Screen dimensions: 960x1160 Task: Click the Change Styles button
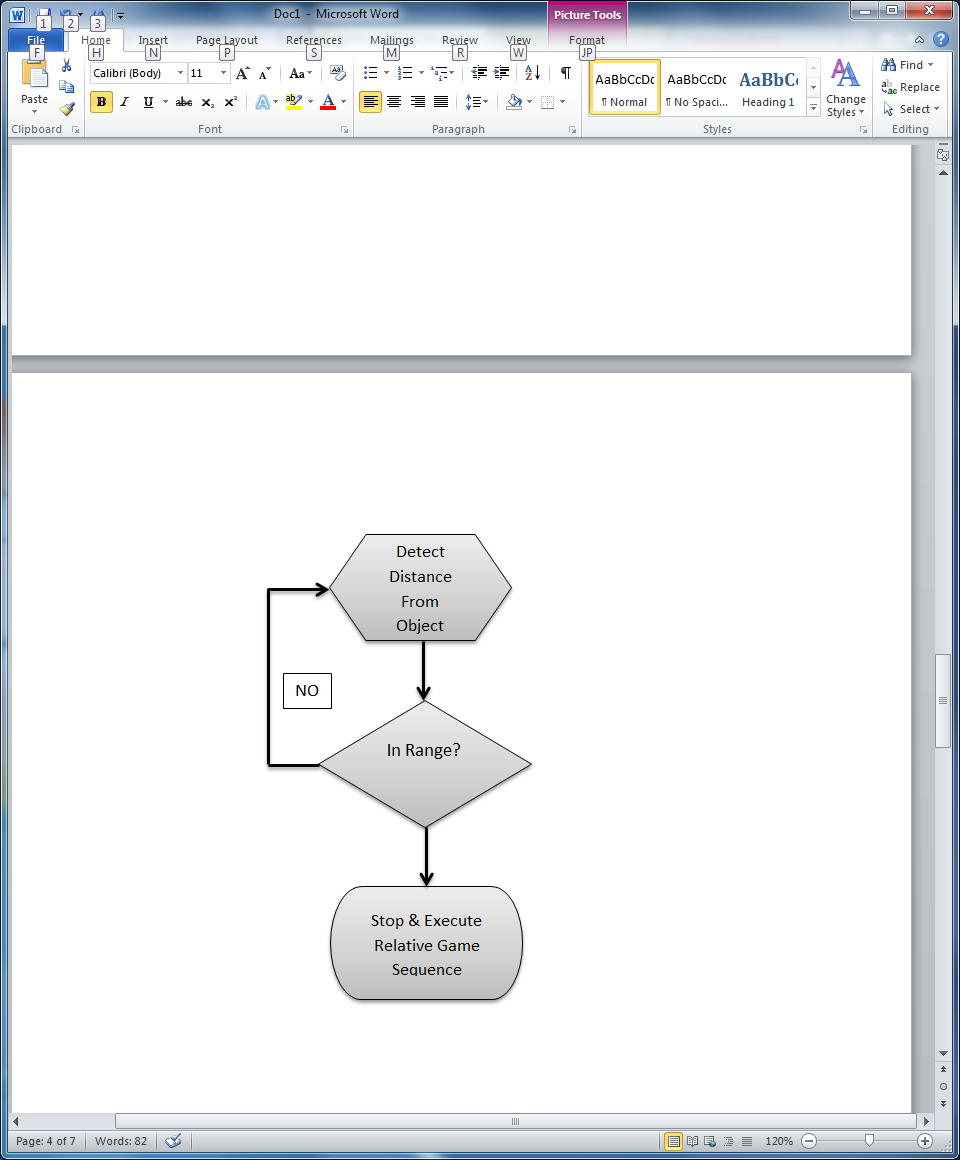[845, 89]
